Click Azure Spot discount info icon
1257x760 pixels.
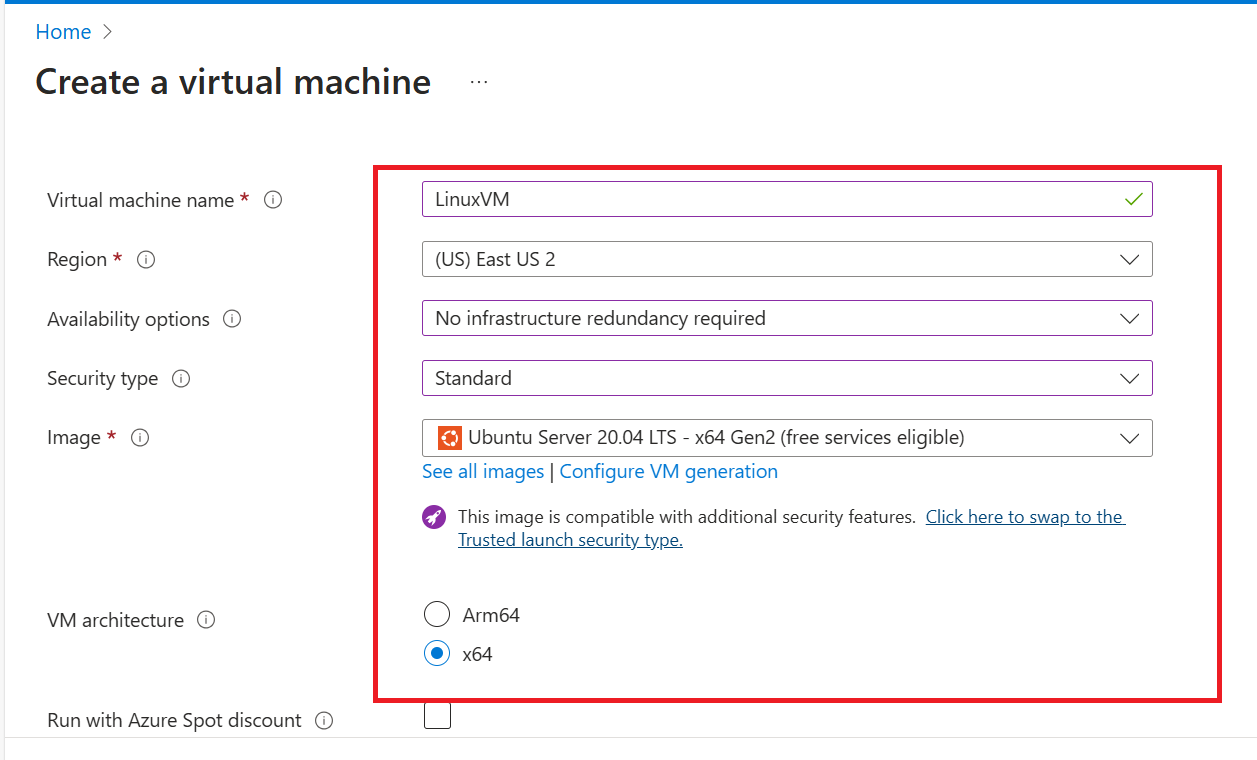323,720
